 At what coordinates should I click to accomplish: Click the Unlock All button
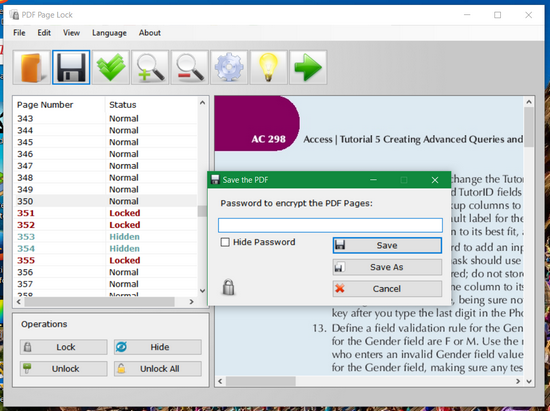click(x=157, y=369)
